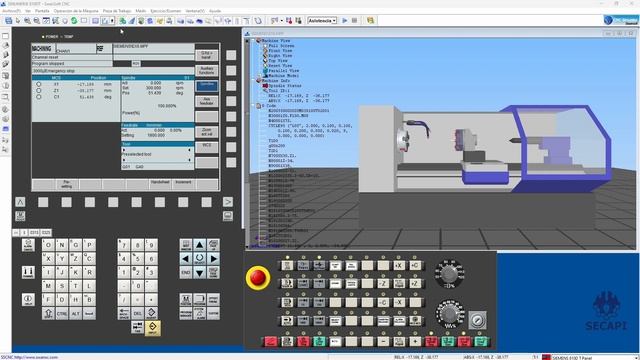Open the Pieza de Trabajo menu
The image size is (640, 360).
[117, 11]
